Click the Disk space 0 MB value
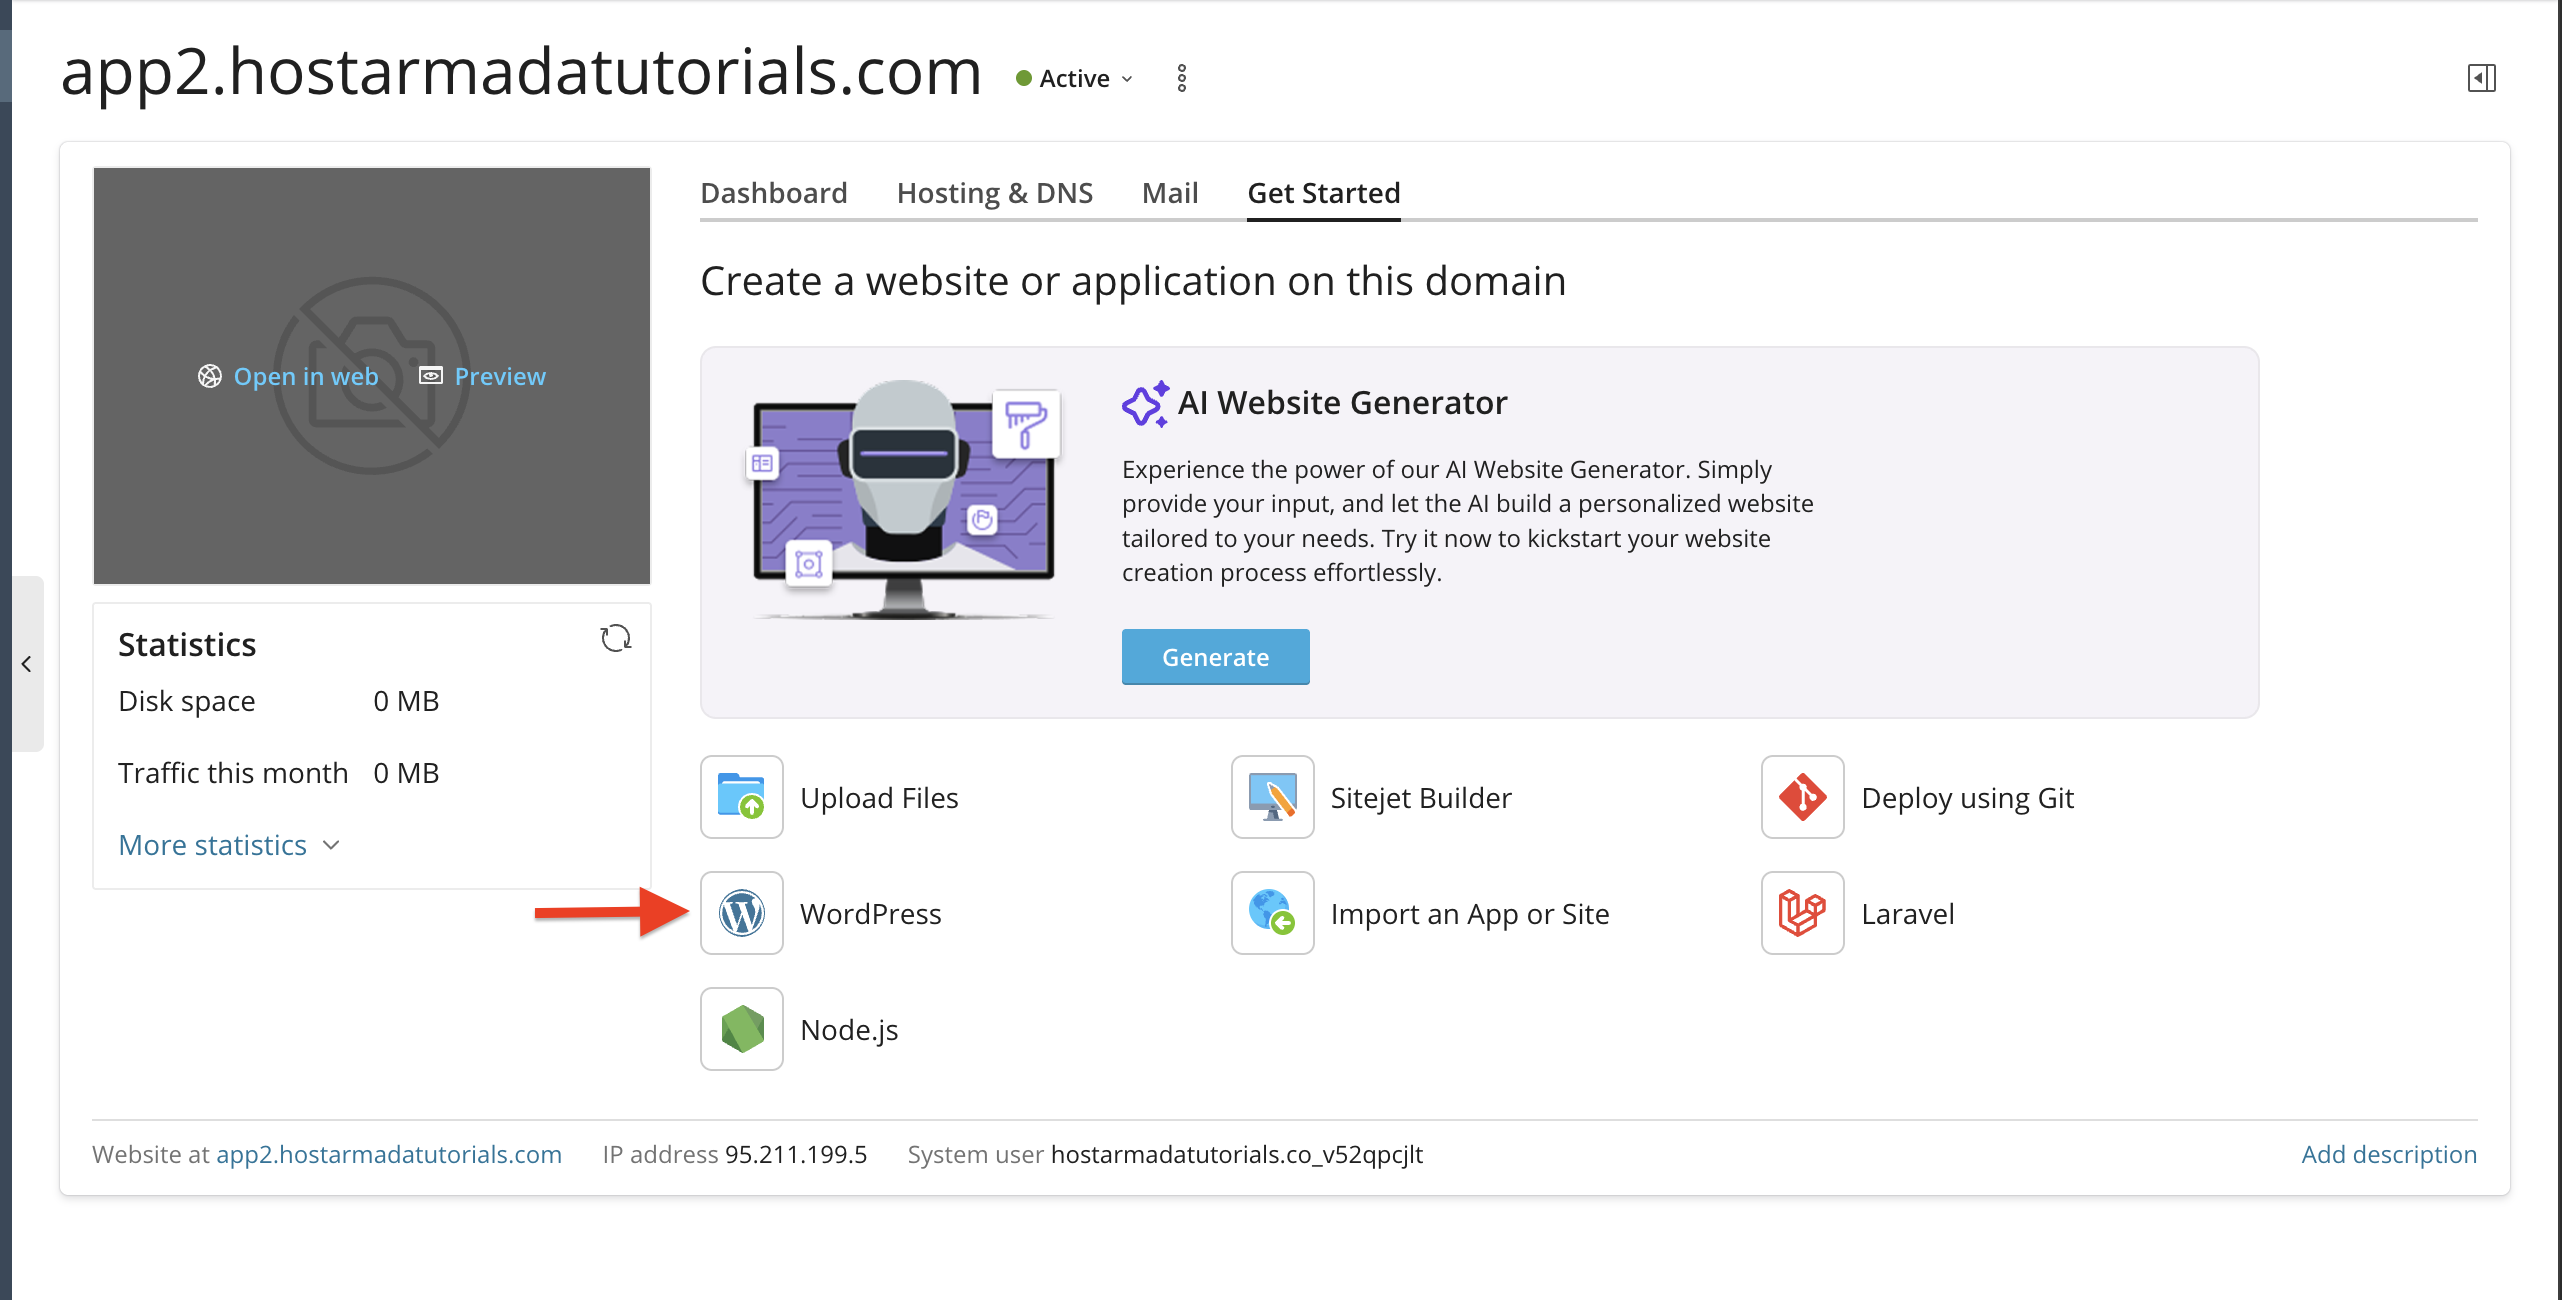Image resolution: width=2562 pixels, height=1300 pixels. [x=406, y=701]
